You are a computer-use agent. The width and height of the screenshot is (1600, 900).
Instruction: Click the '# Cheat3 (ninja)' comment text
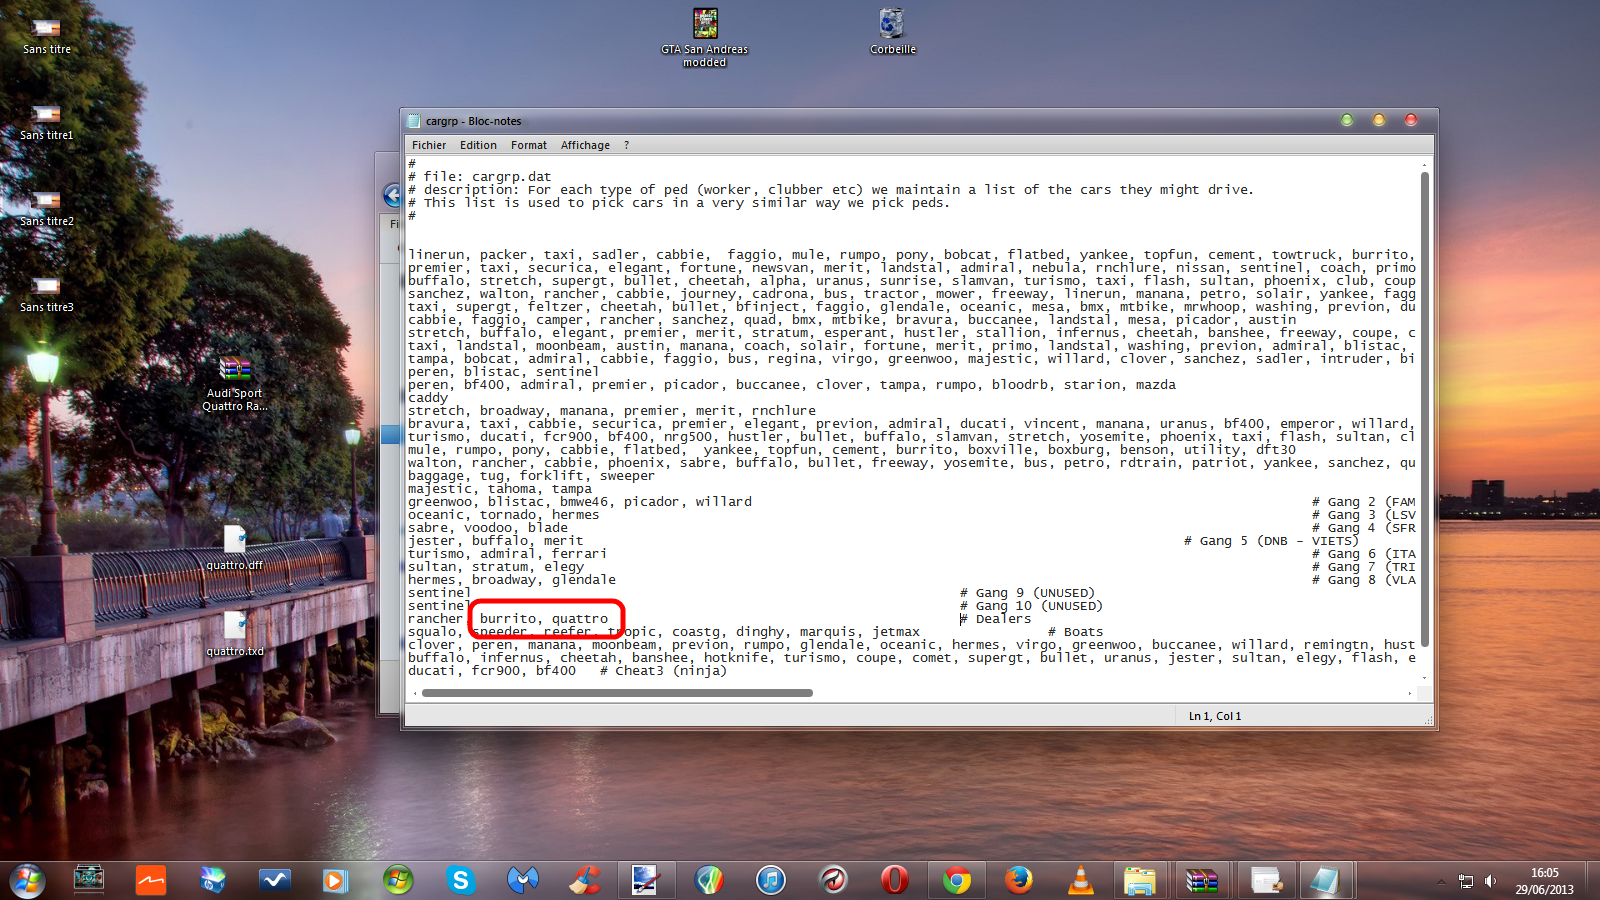pos(664,671)
